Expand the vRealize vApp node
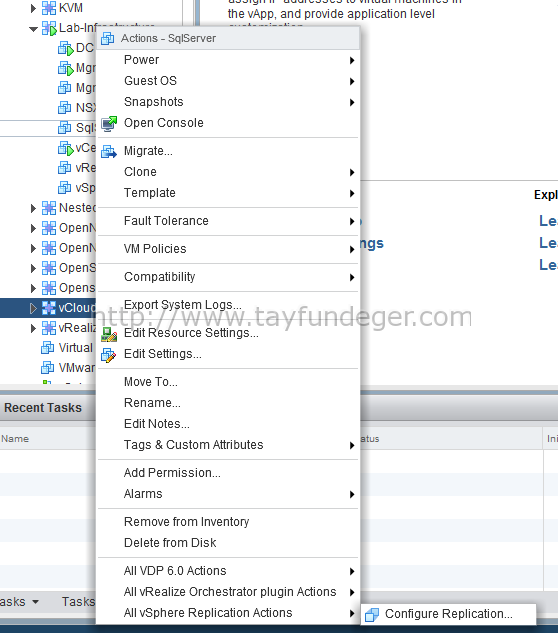Image resolution: width=558 pixels, height=633 pixels. (x=34, y=328)
